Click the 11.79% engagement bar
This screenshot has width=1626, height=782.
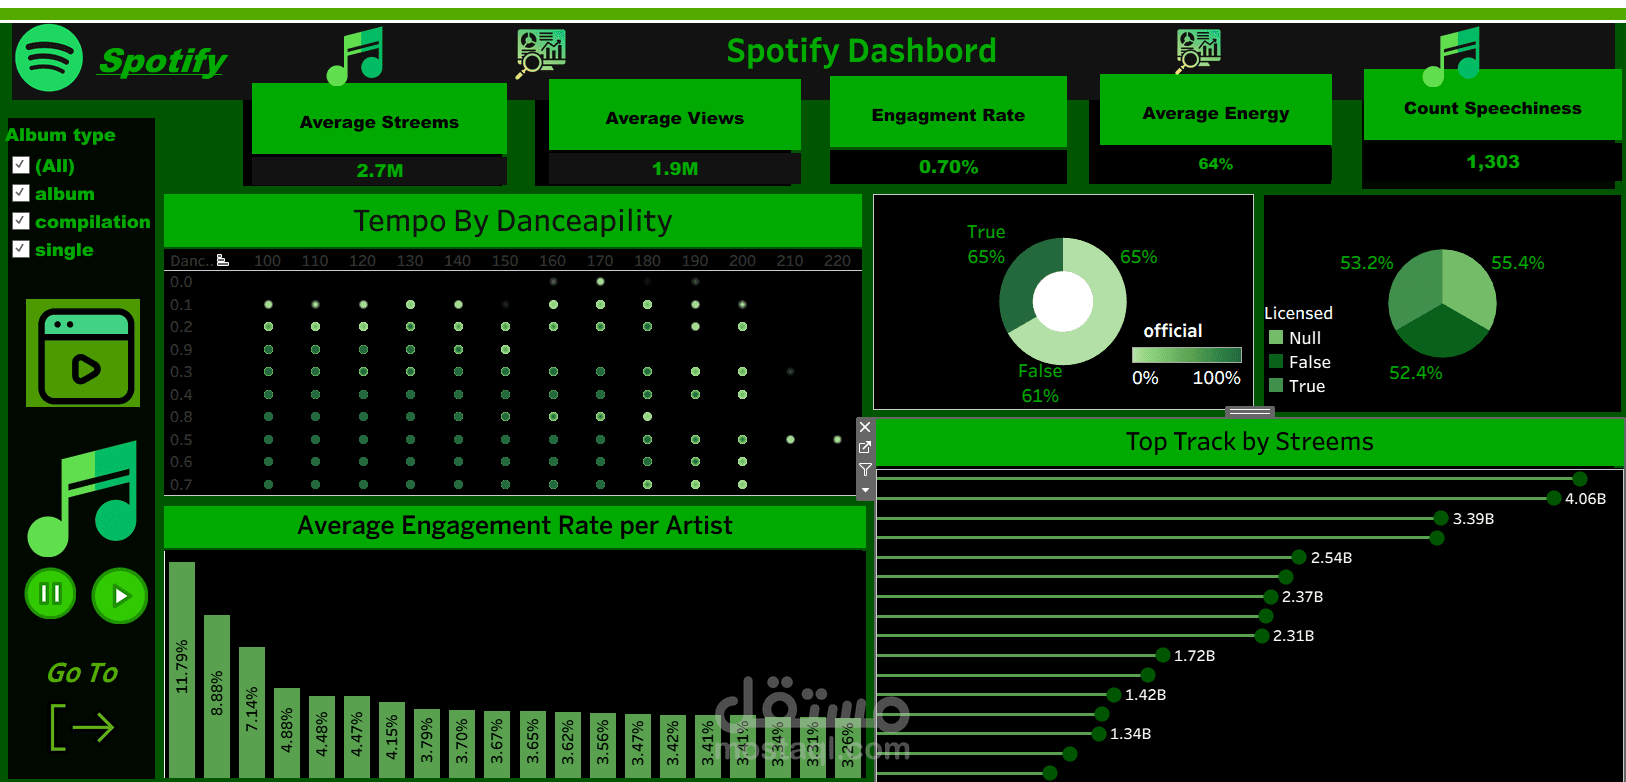182,669
